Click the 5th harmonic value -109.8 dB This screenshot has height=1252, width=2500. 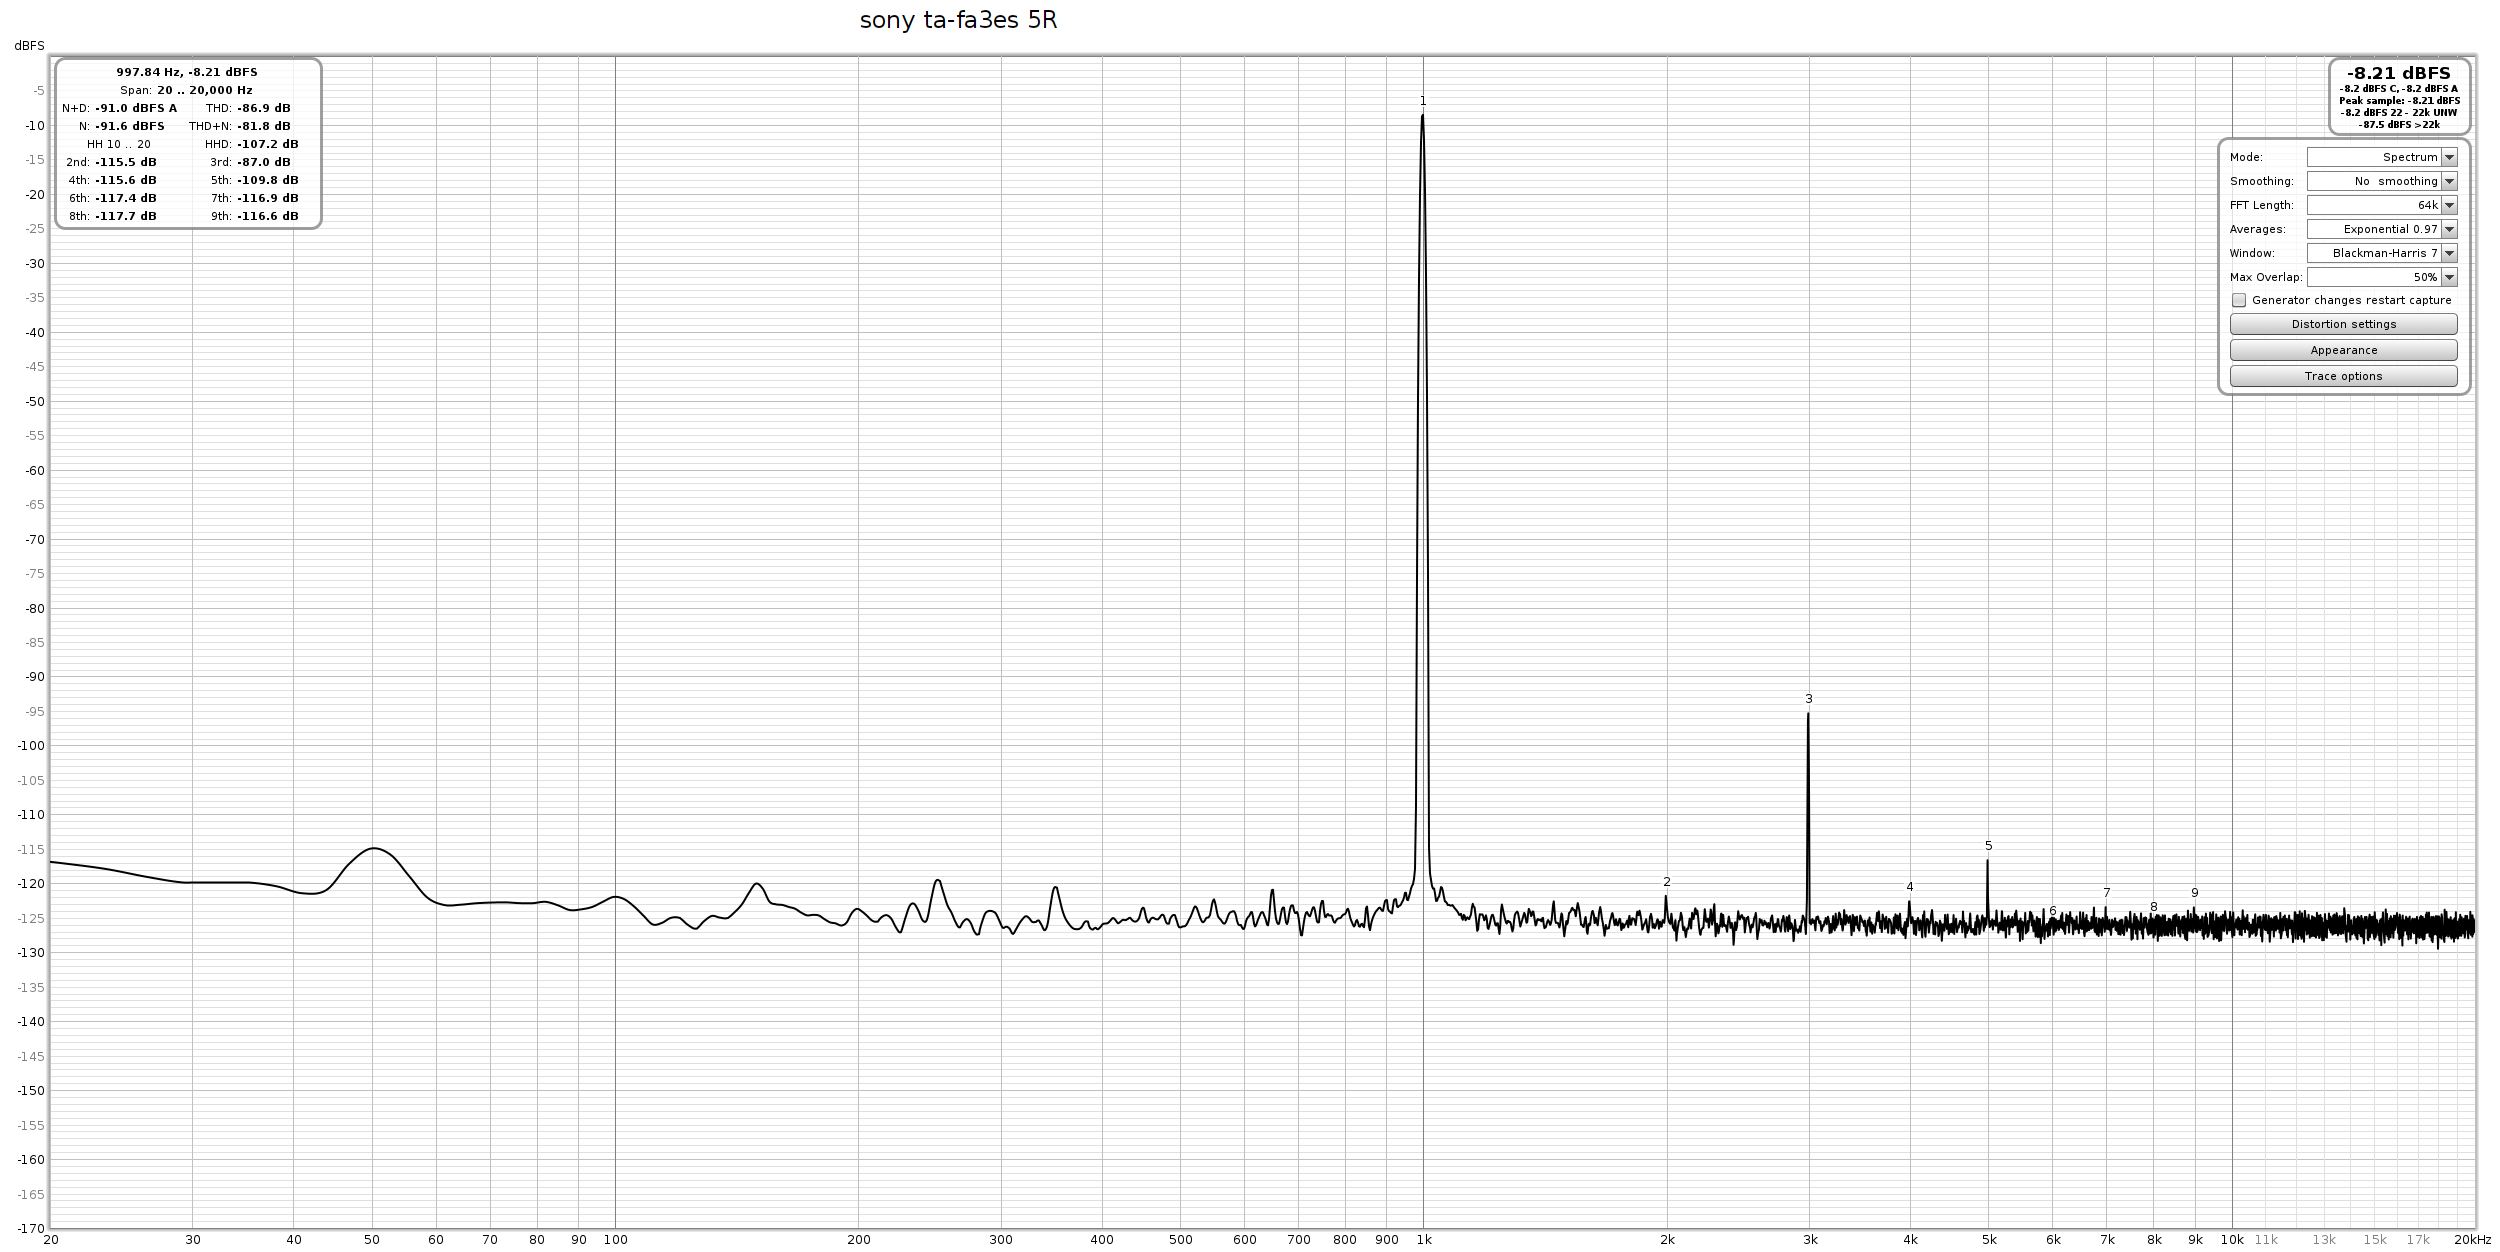(x=268, y=180)
